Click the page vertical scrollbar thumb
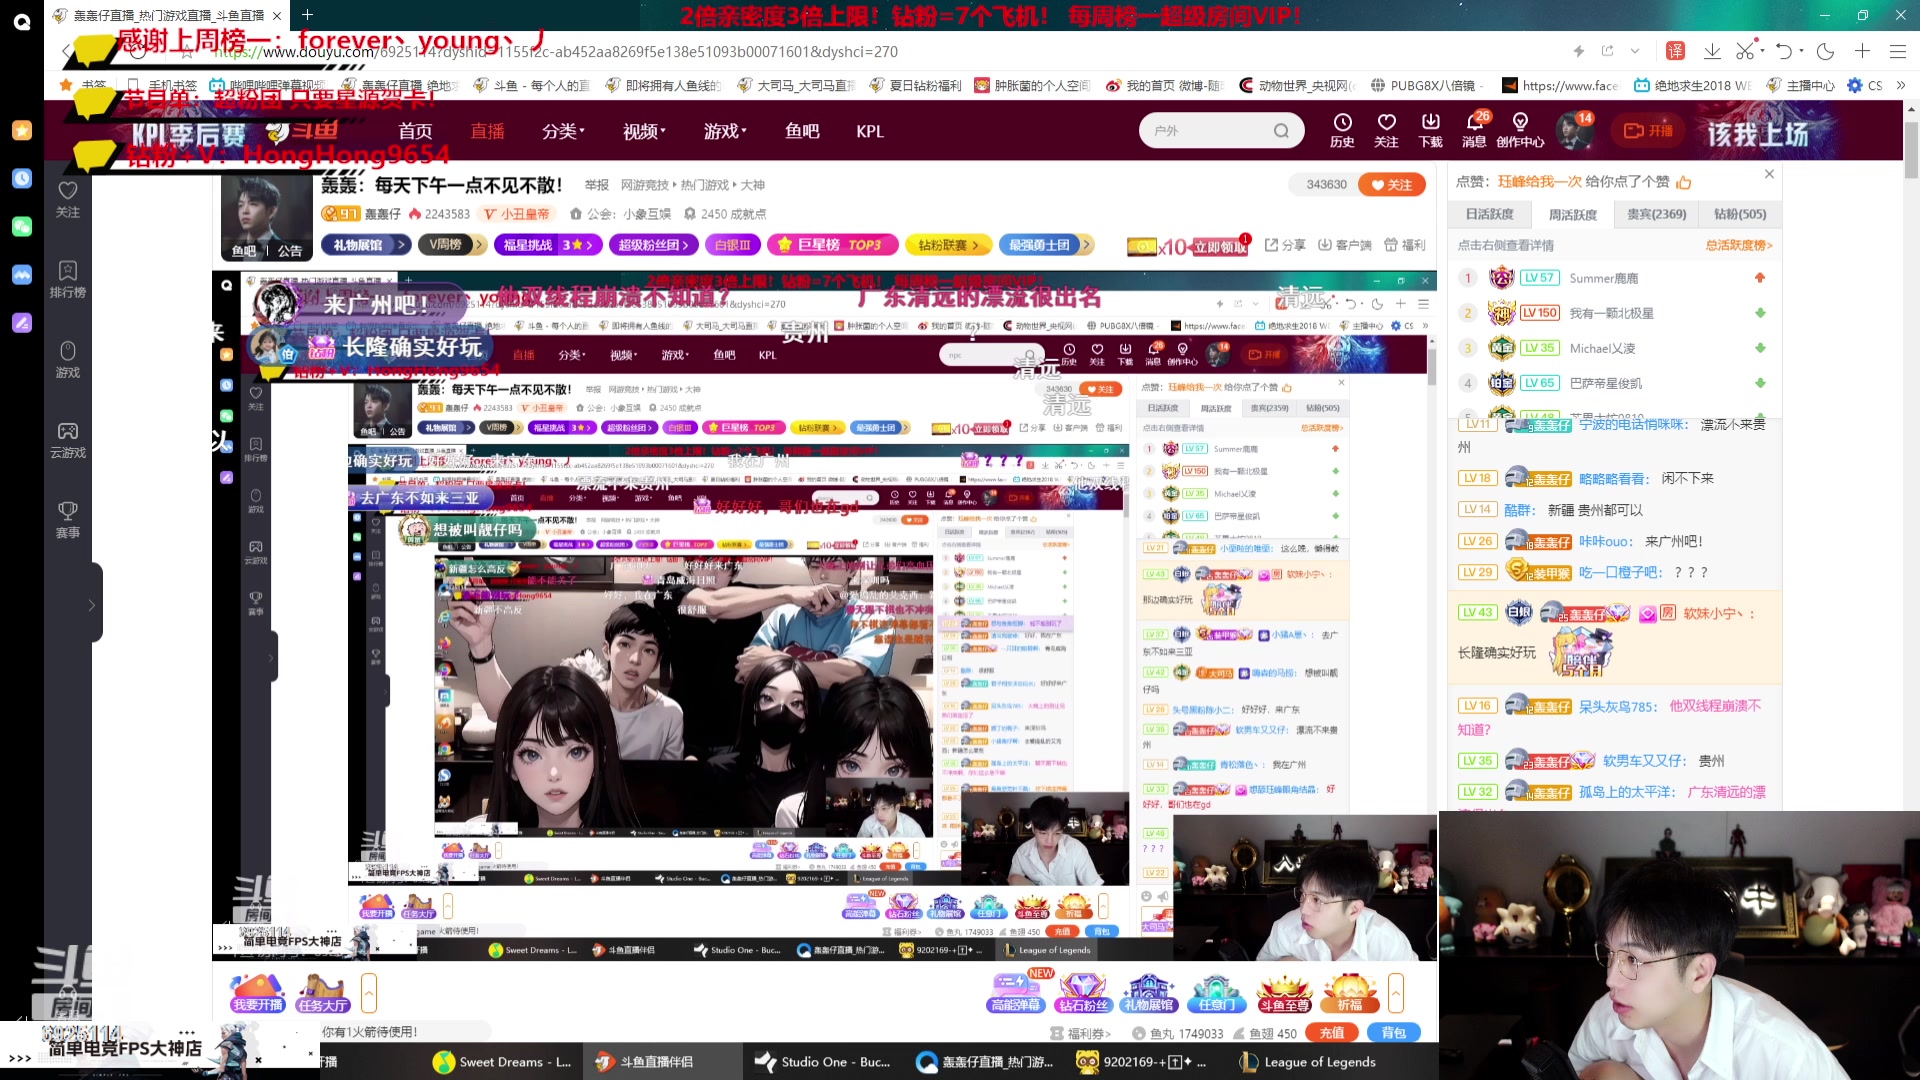The width and height of the screenshot is (1920, 1080). coord(1911,150)
